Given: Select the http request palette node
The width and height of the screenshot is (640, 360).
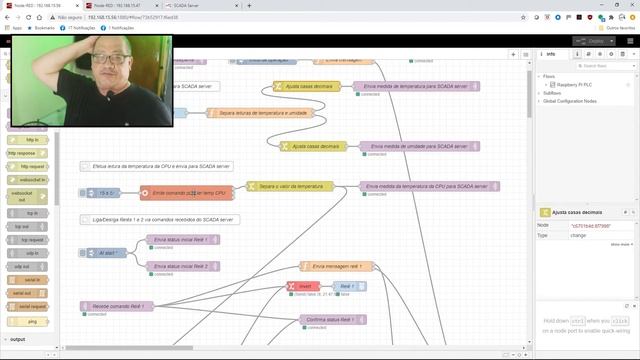Looking at the screenshot, I should (x=27, y=167).
